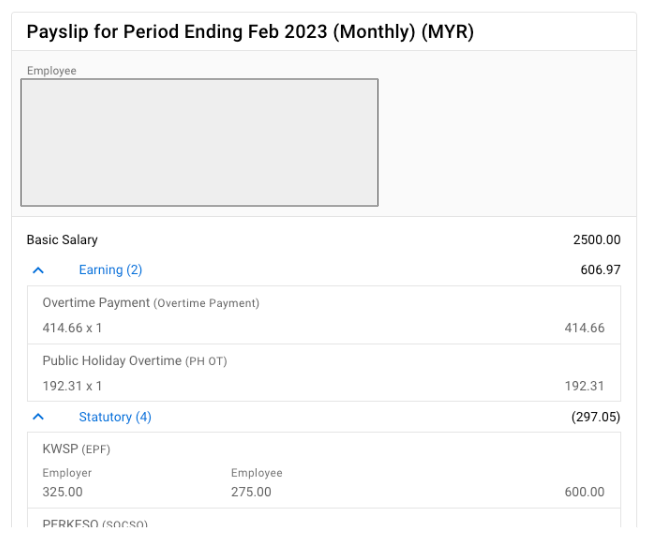
Task: Click the EPF Employer value 325.00
Action: [63, 492]
